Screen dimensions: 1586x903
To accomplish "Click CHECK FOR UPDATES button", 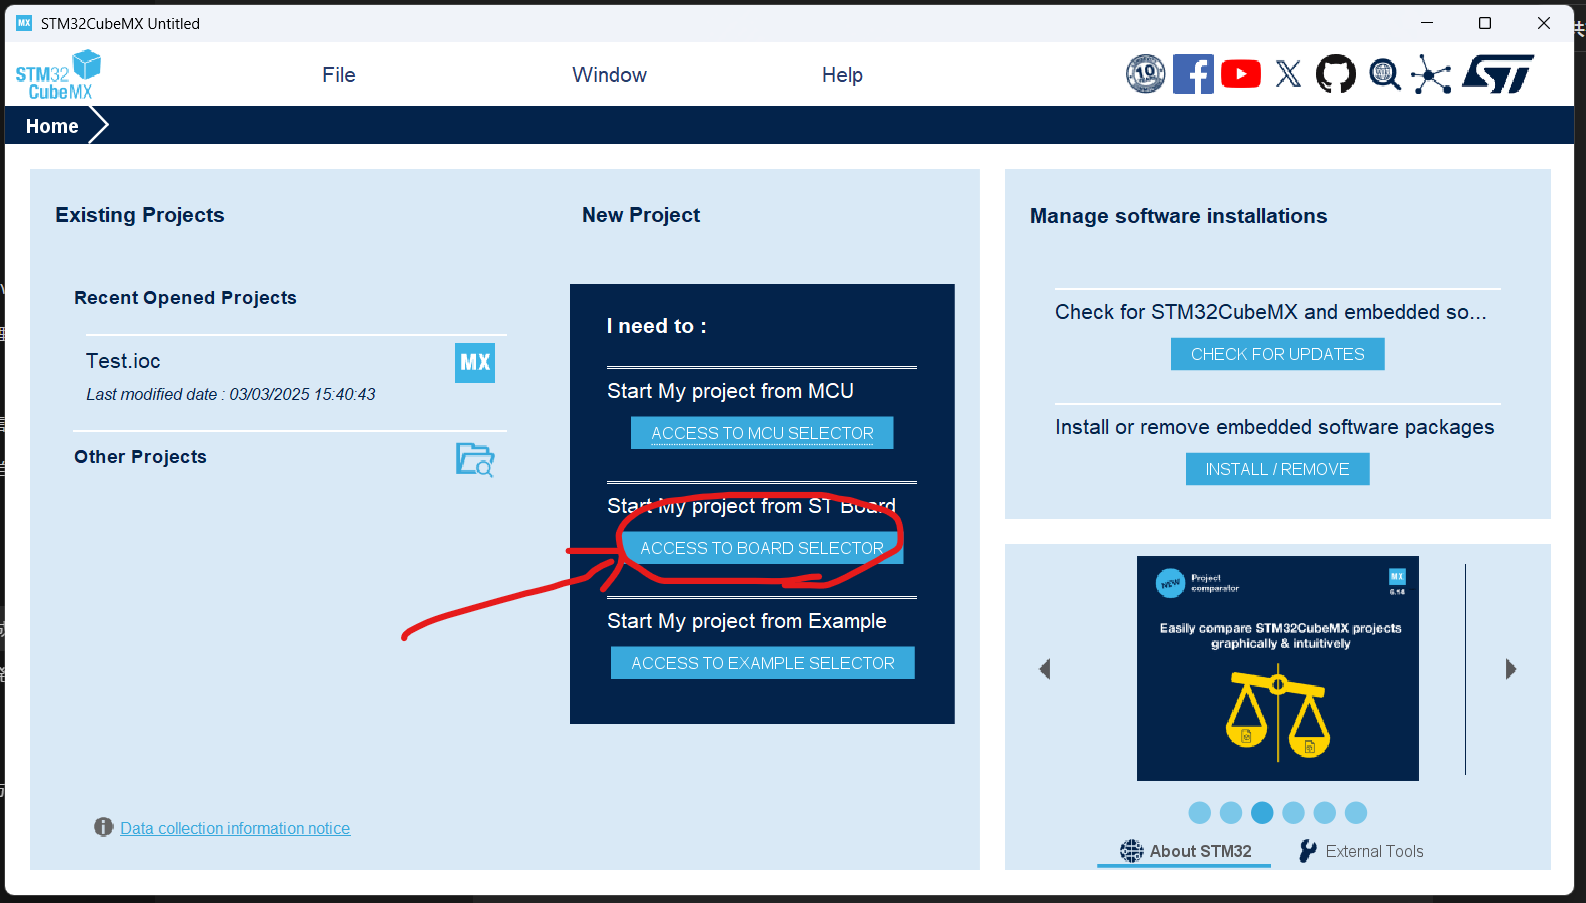I will [x=1278, y=354].
